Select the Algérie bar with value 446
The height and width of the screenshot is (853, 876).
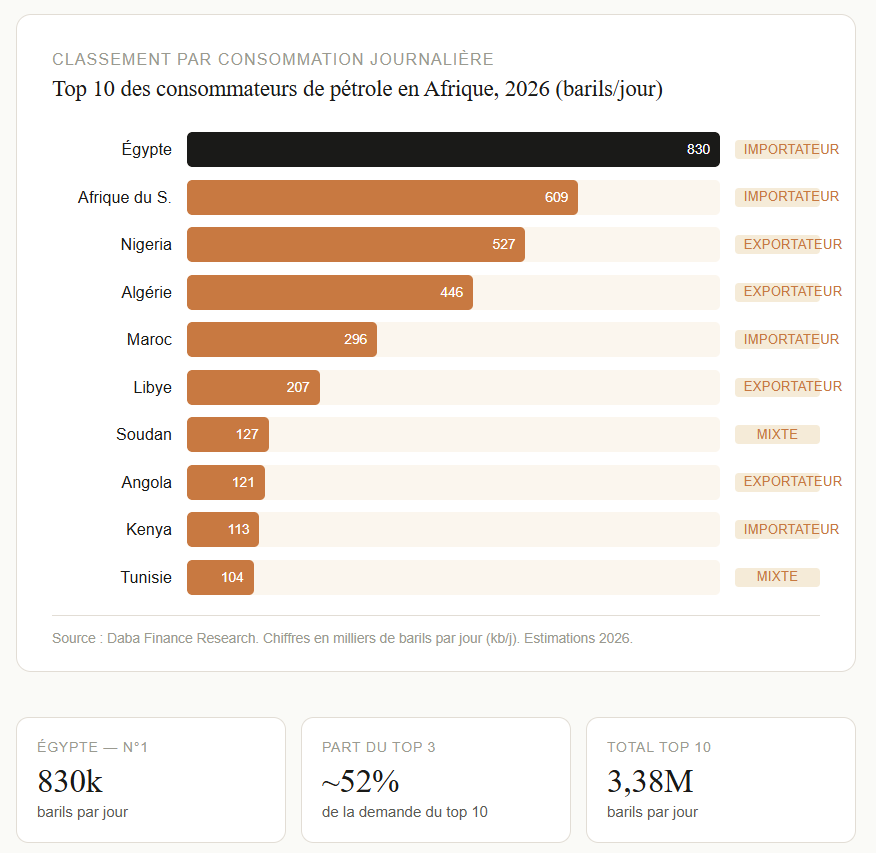coord(330,293)
